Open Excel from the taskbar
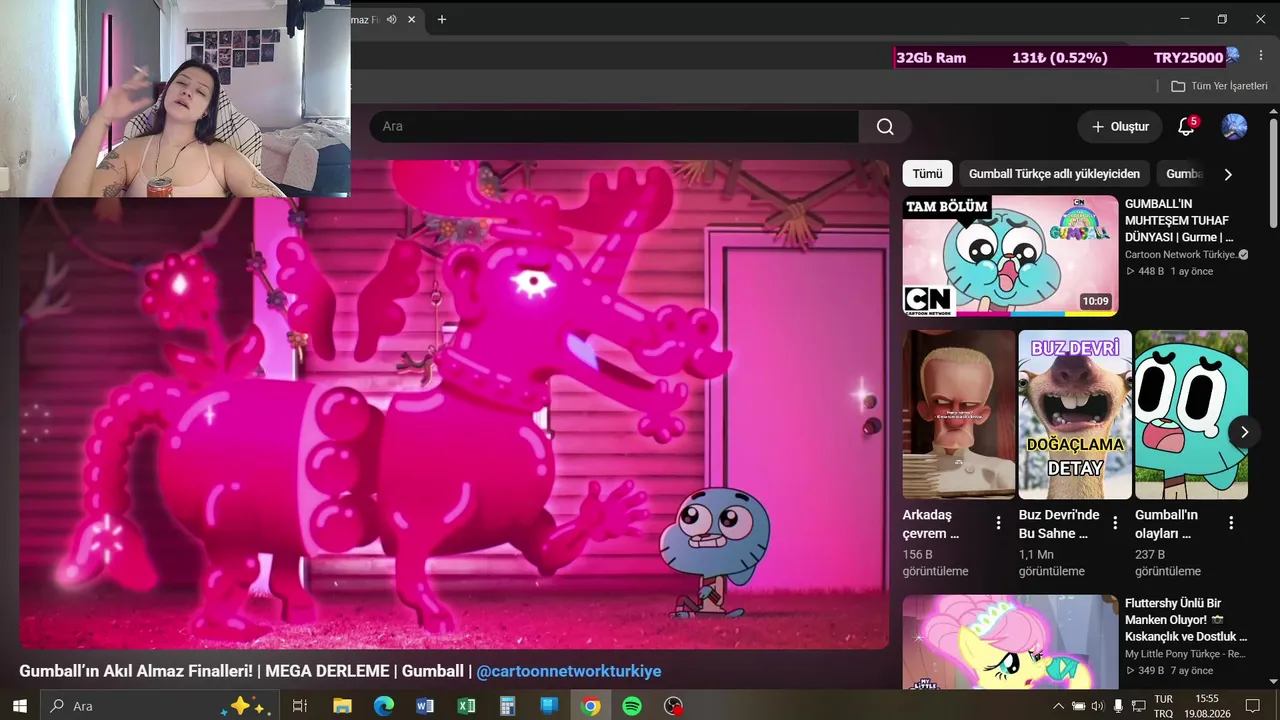This screenshot has width=1280, height=720. 466,706
